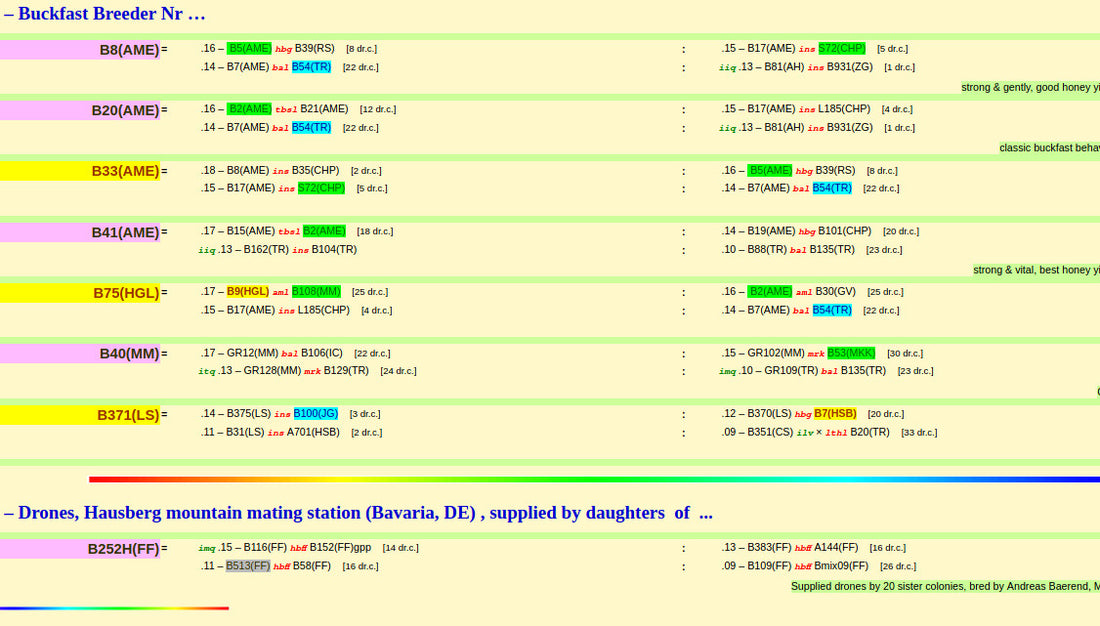Select the B40(MM) breeder label
1100x626 pixels.
coord(129,353)
